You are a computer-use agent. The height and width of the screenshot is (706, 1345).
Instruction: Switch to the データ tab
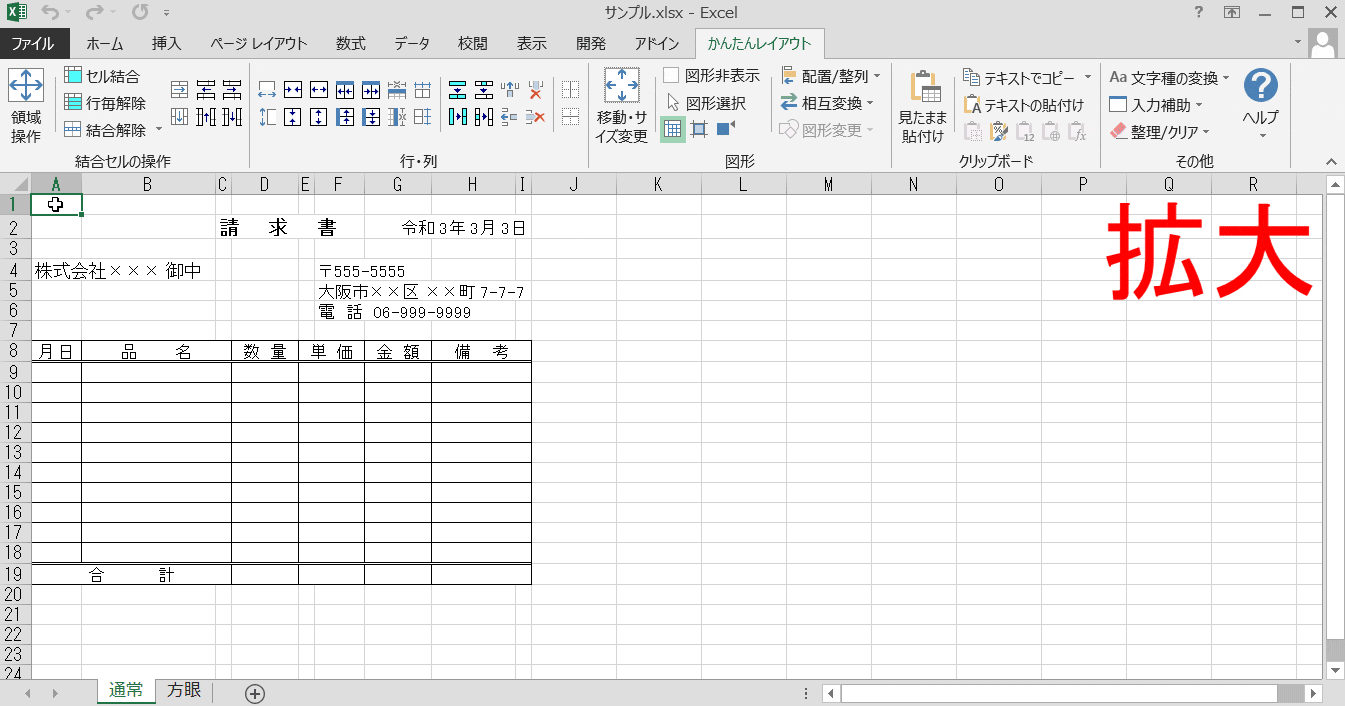point(412,43)
